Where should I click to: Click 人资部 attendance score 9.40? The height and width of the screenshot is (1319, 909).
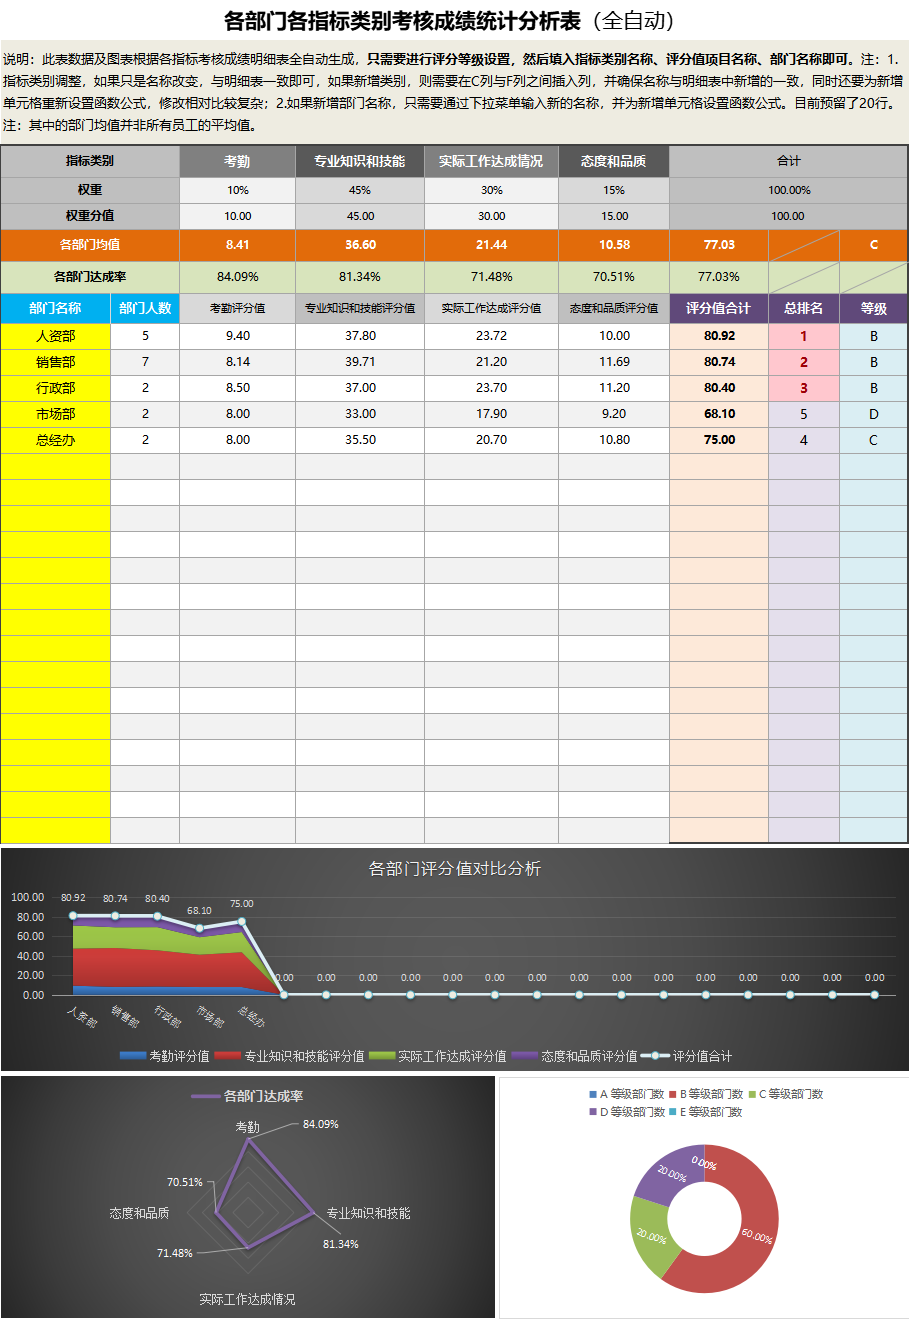click(237, 336)
